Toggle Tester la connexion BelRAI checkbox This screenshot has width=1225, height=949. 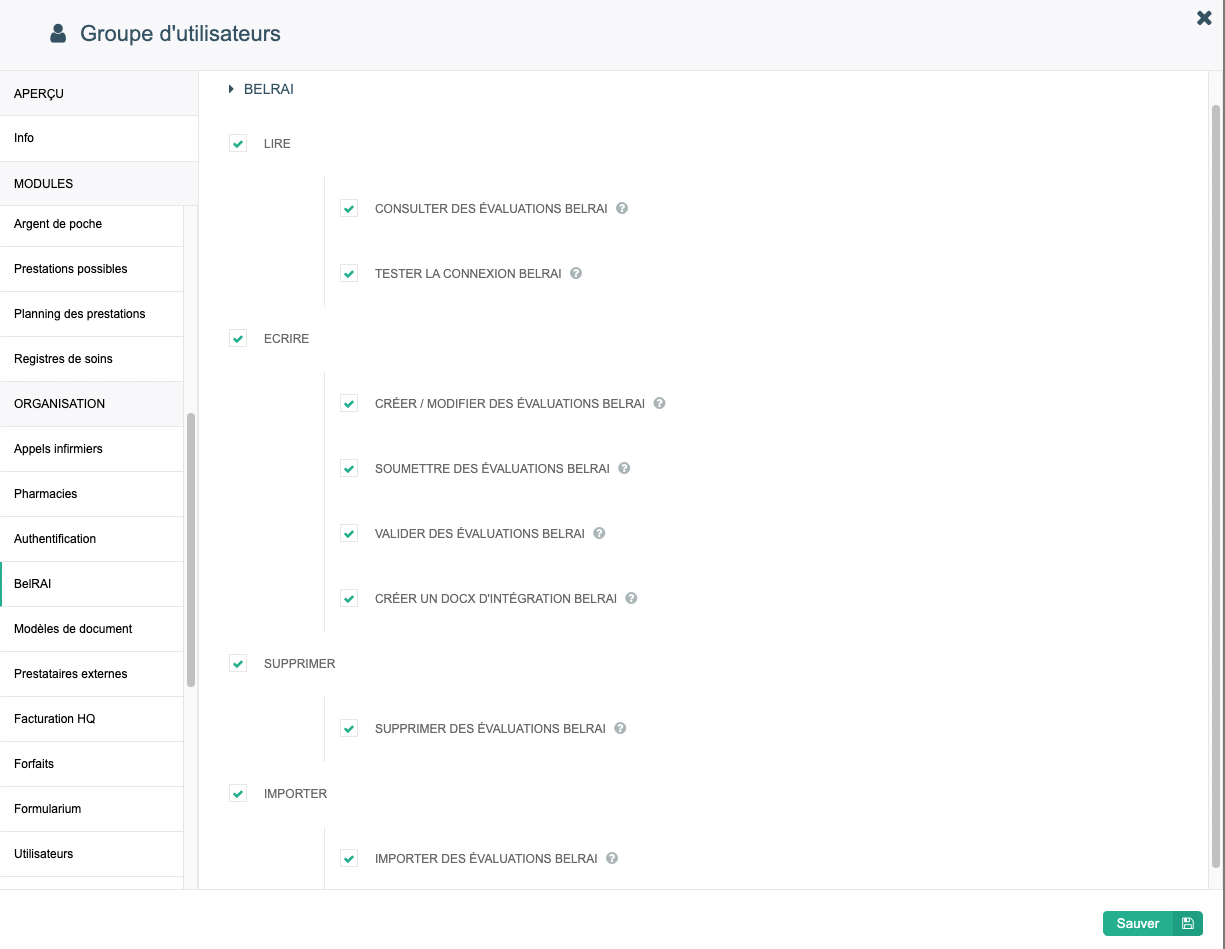point(349,274)
